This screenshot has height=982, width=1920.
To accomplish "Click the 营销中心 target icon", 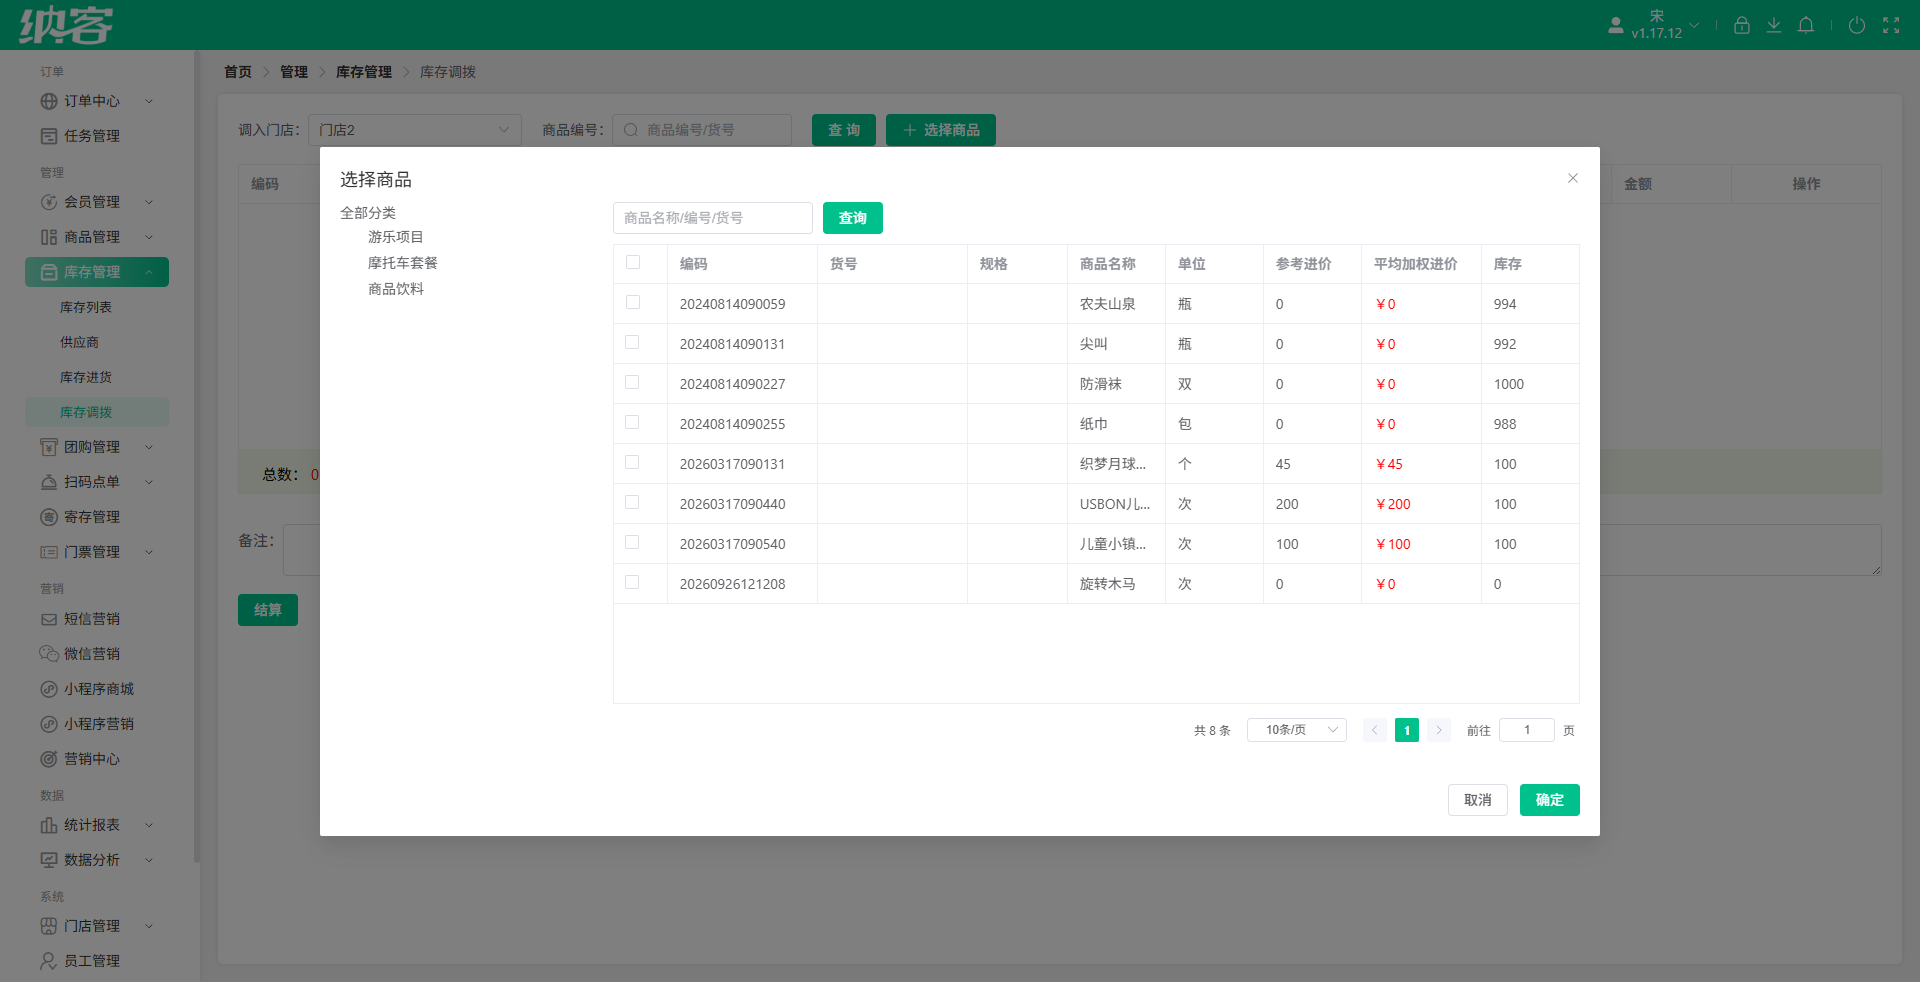I will tap(49, 759).
